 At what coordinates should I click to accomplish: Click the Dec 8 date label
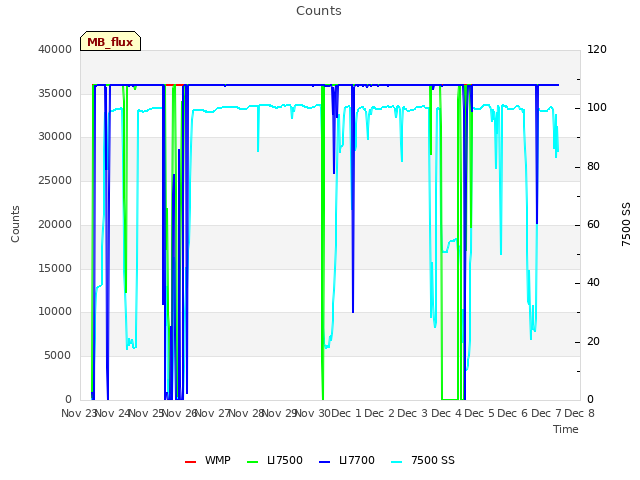coord(579,413)
